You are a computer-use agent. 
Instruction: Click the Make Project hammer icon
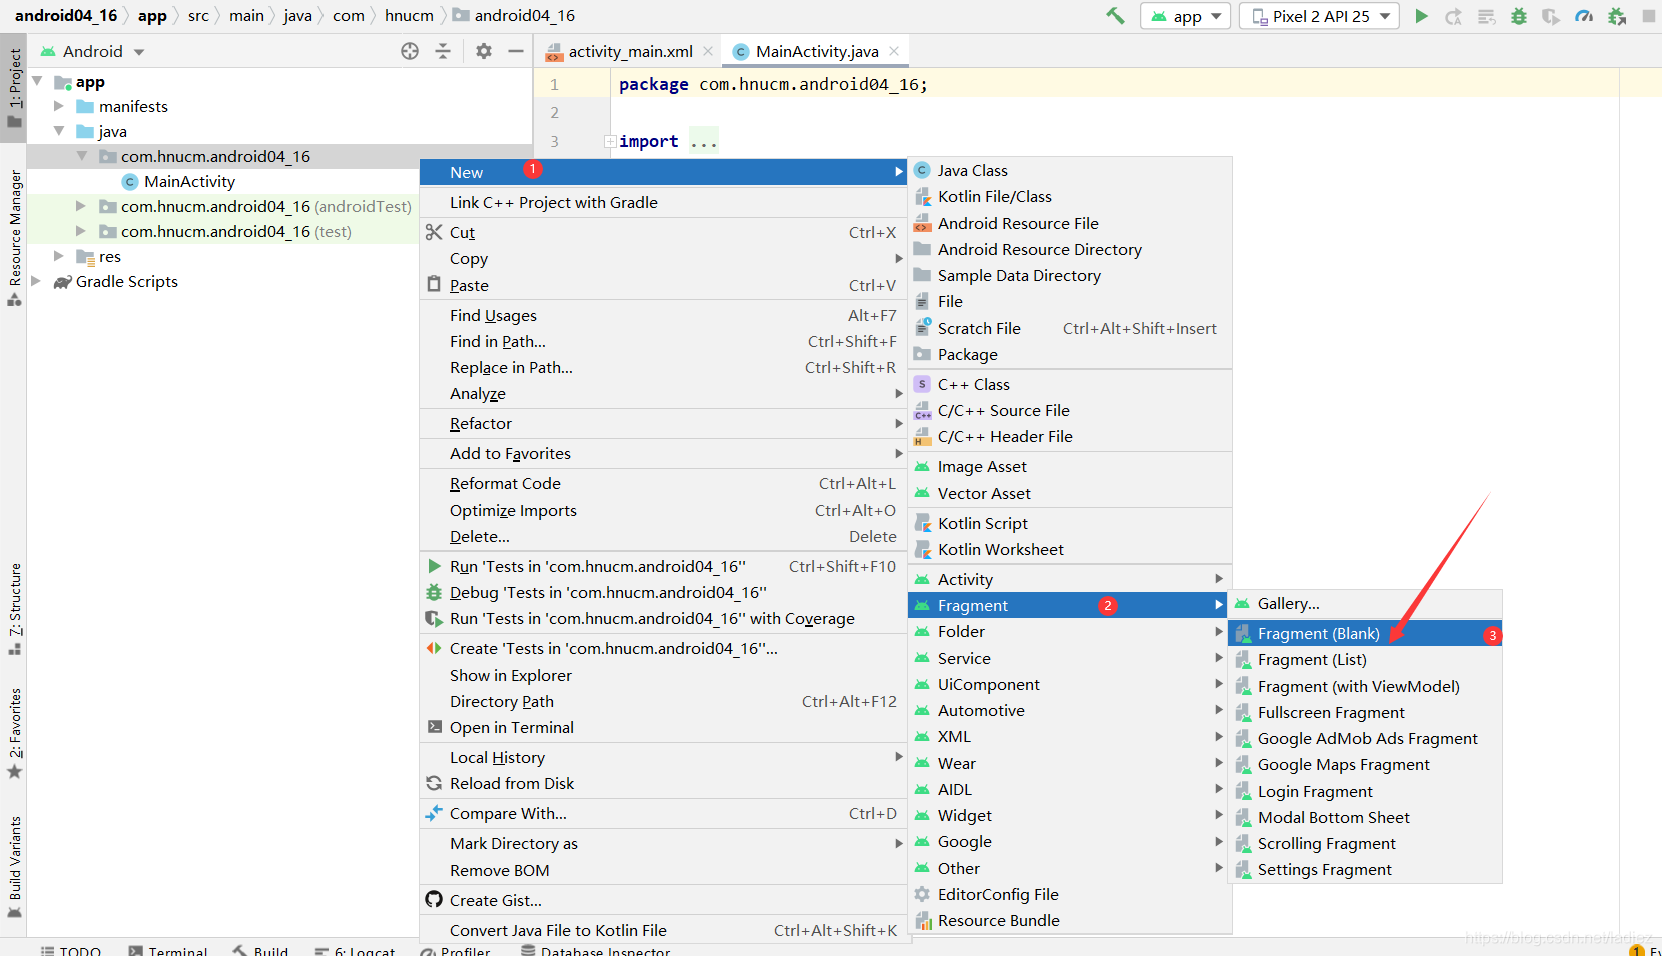click(x=1115, y=16)
